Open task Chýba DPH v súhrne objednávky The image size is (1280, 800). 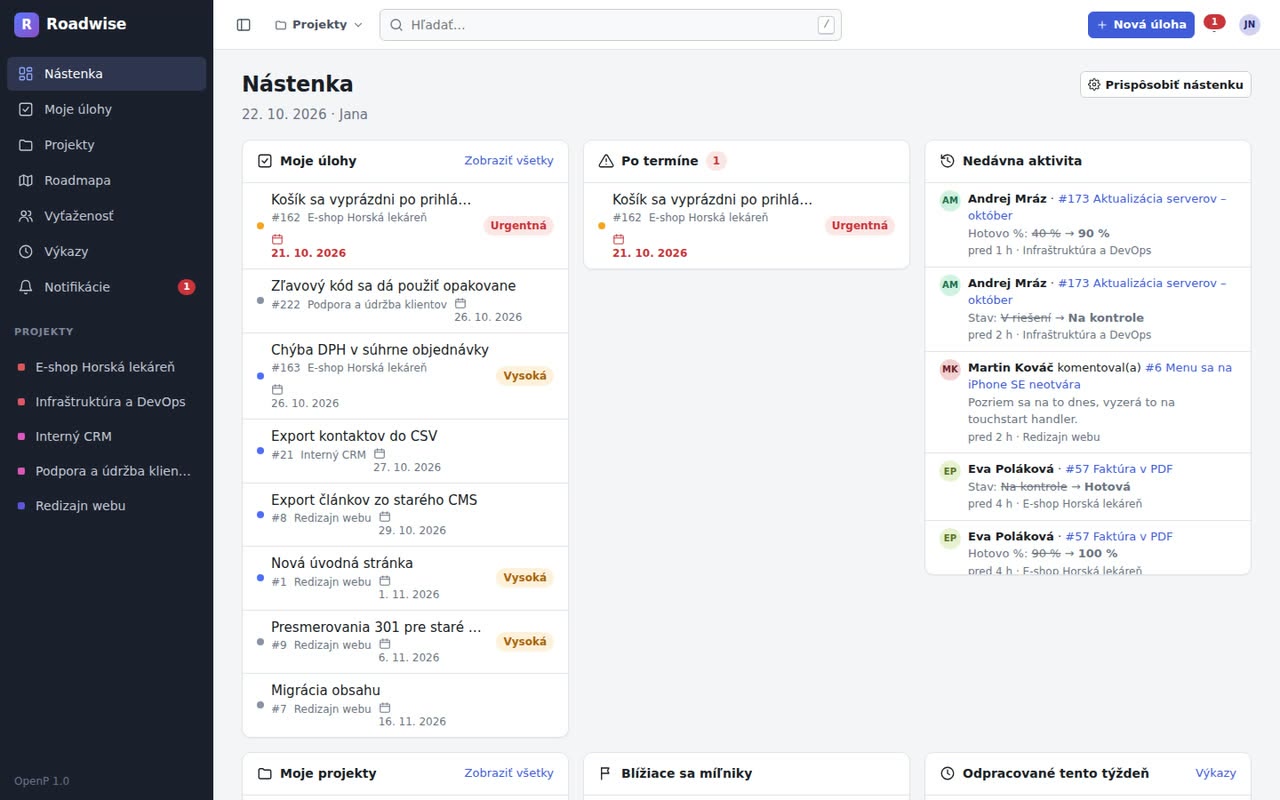380,350
